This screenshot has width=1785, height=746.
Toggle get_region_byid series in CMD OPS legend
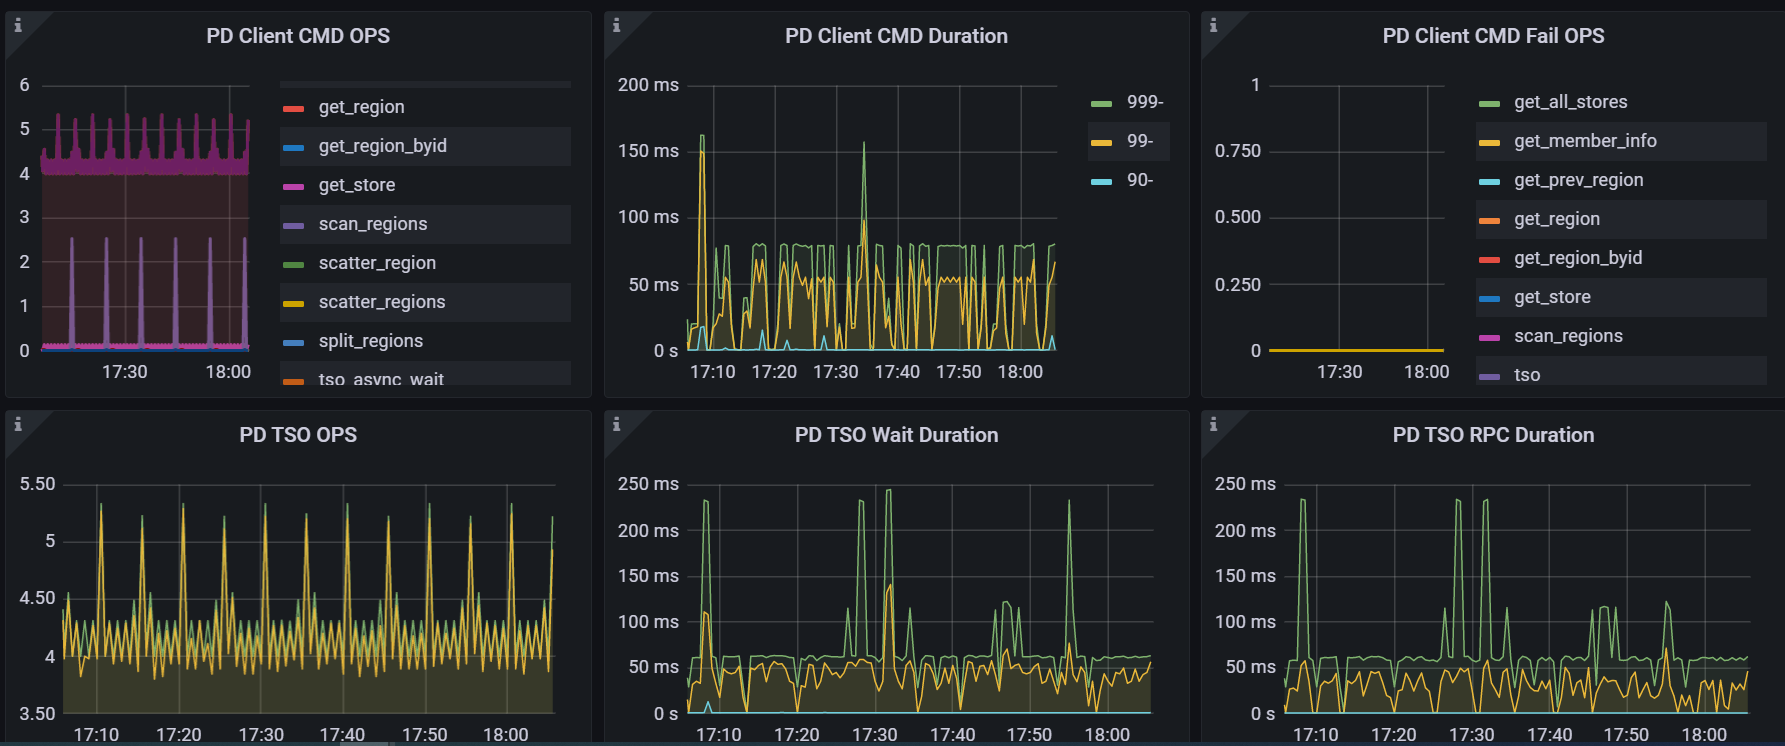coord(382,146)
